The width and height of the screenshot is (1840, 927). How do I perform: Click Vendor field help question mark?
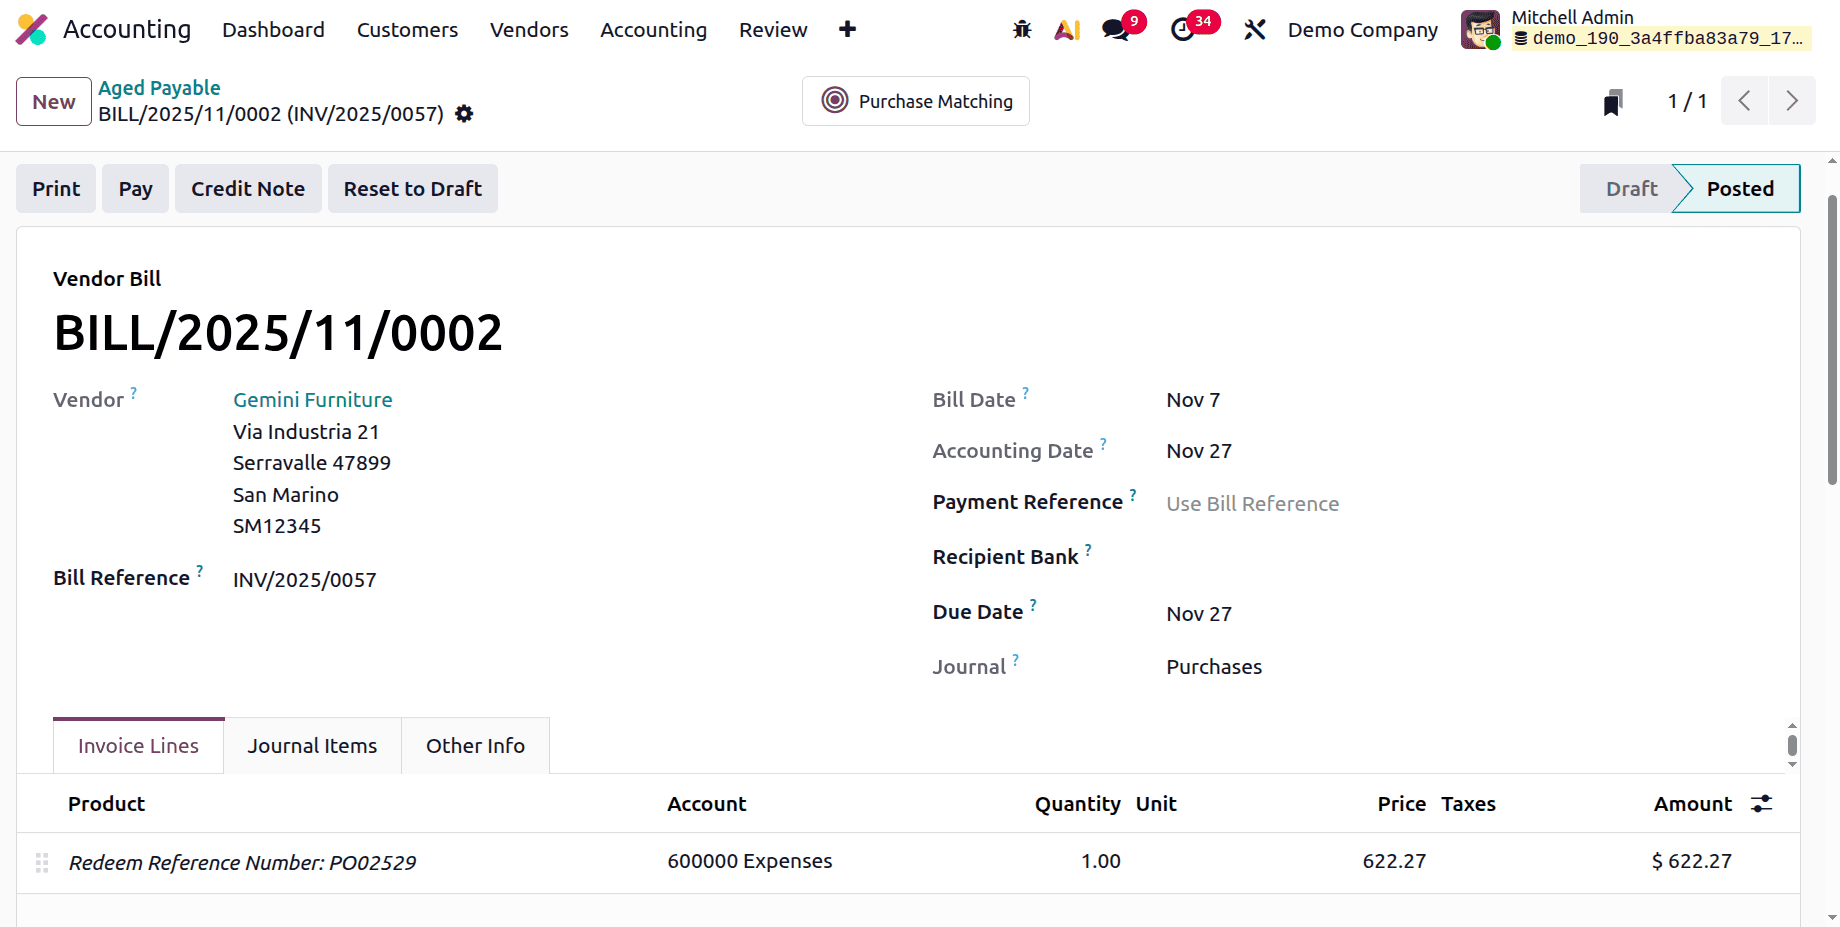[x=134, y=393]
